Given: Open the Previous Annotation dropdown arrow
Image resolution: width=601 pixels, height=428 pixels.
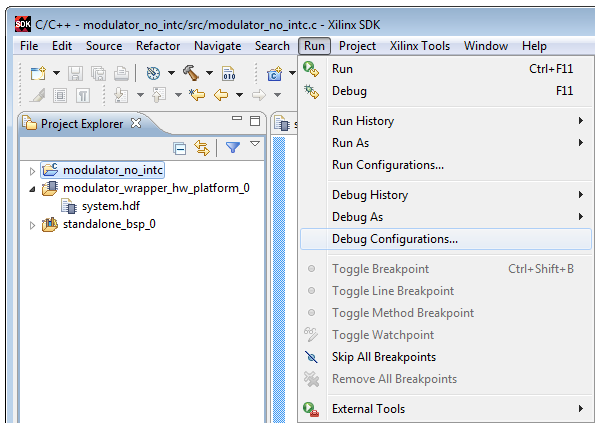Looking at the screenshot, I should [178, 95].
